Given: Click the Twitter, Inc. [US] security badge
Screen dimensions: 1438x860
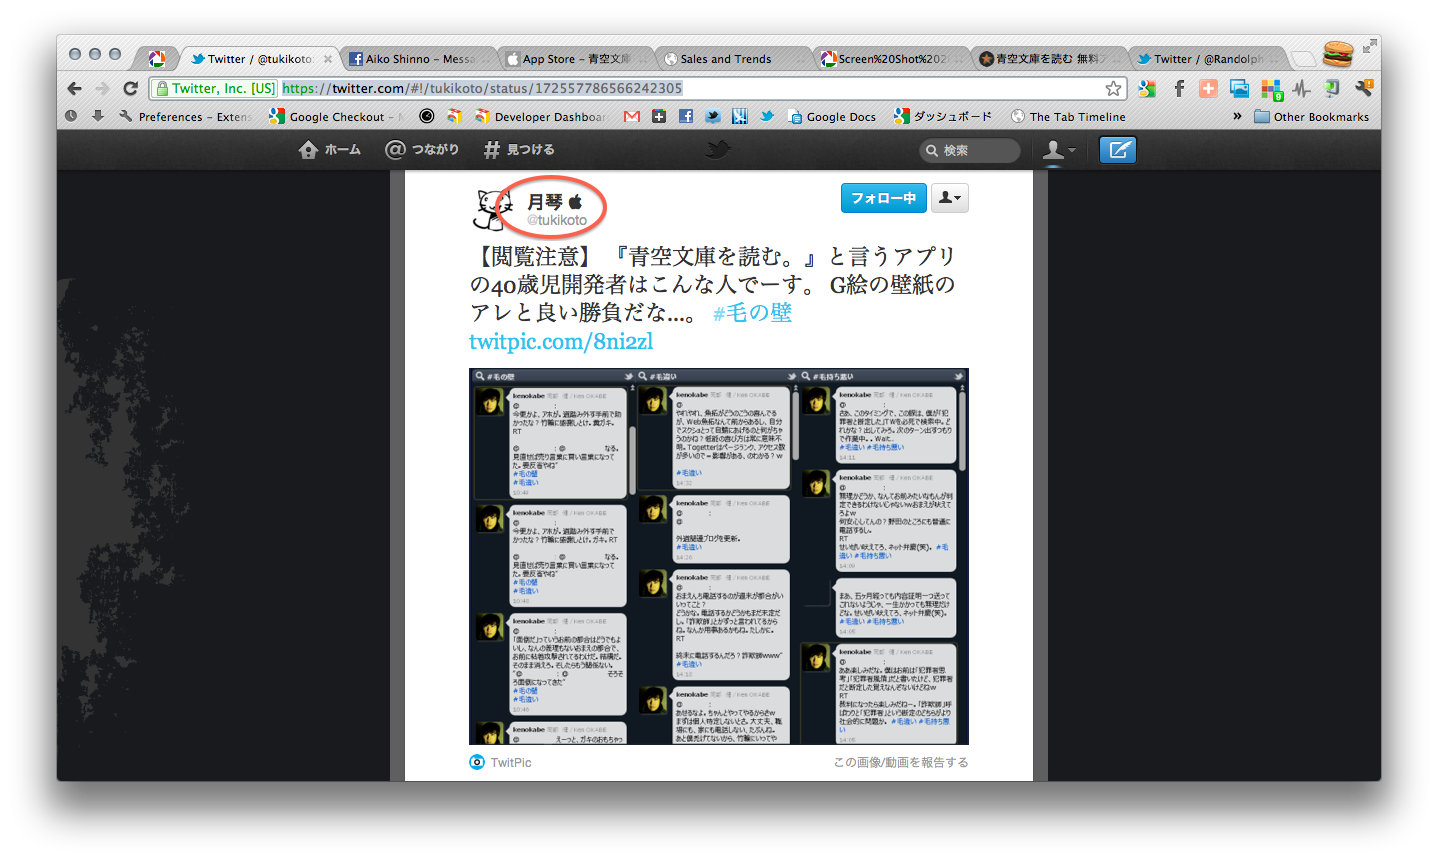Looking at the screenshot, I should [x=215, y=88].
